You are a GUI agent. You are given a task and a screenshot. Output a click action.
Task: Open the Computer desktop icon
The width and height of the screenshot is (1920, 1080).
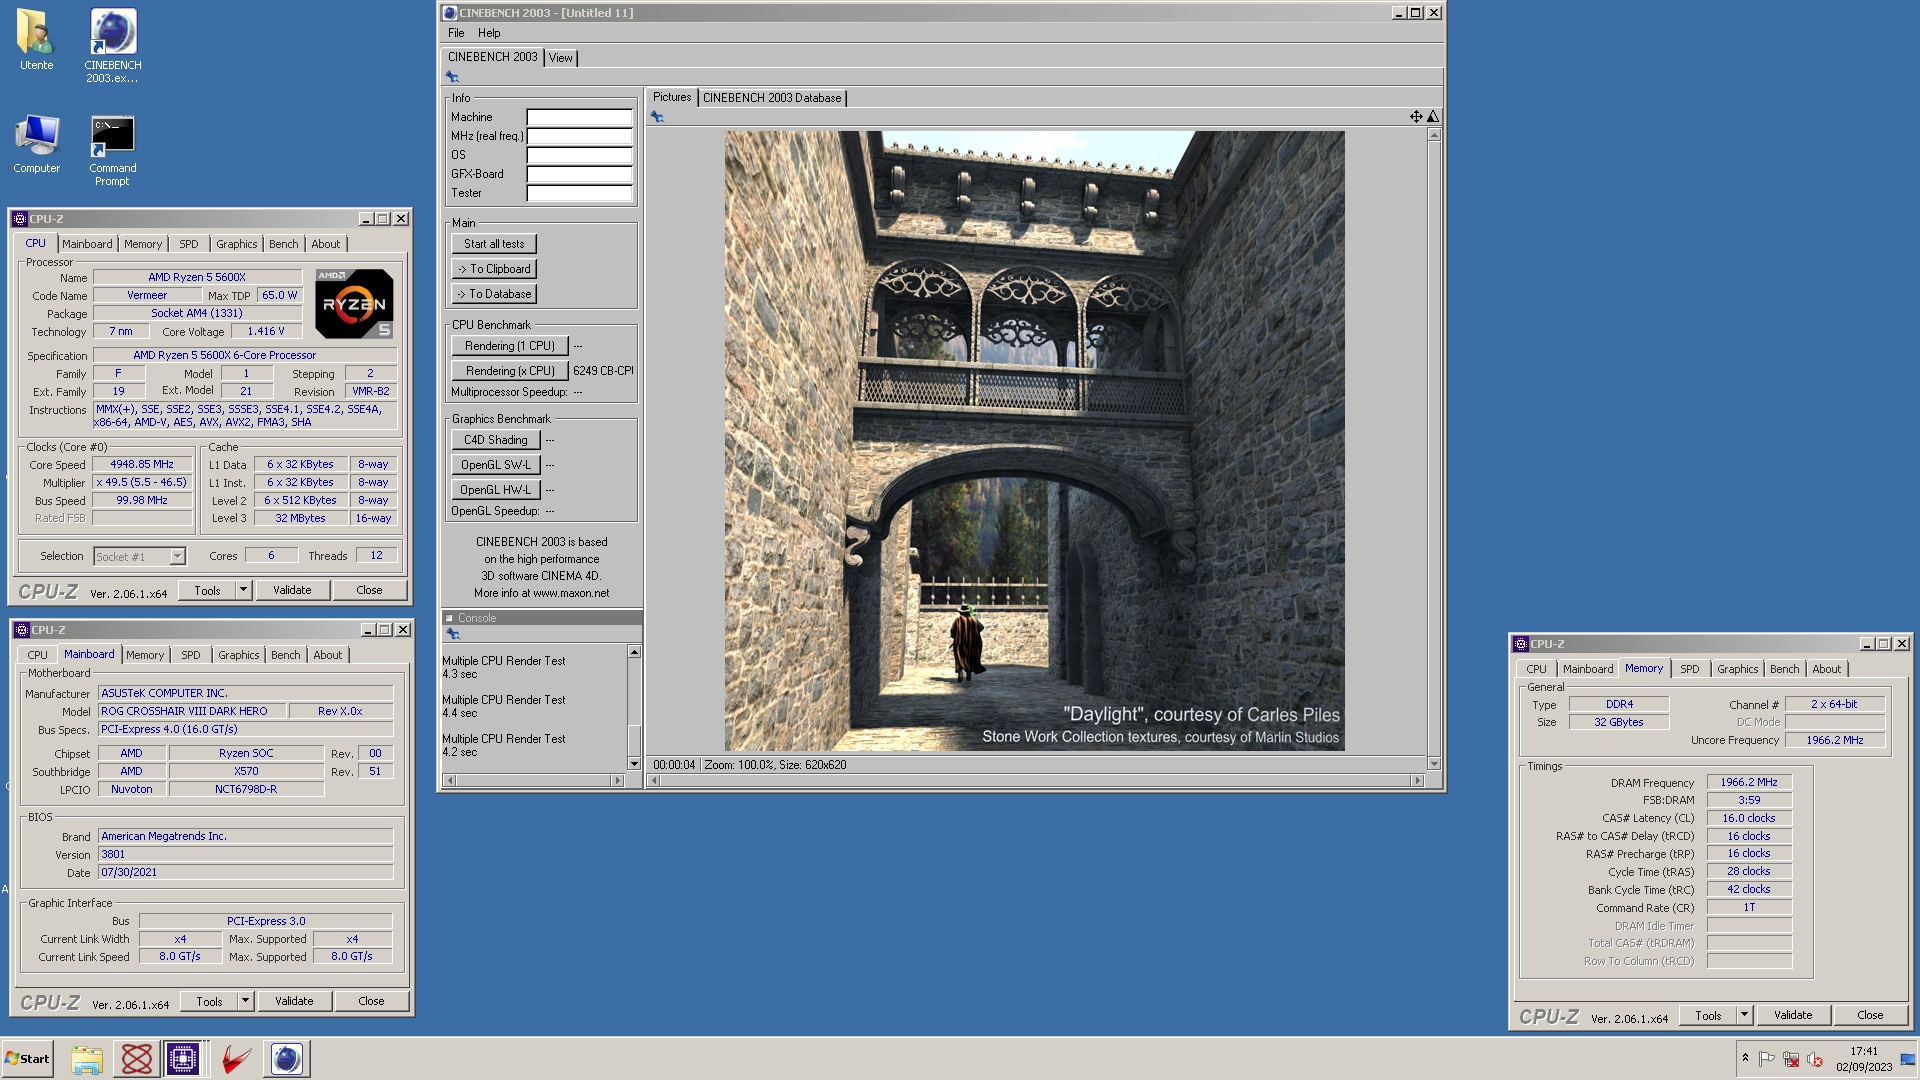click(x=36, y=144)
